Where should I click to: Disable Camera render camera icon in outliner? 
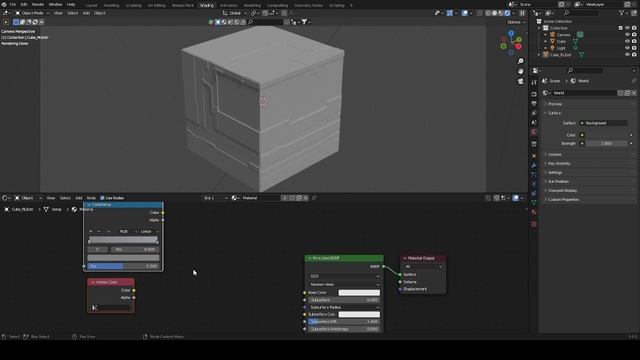634,35
